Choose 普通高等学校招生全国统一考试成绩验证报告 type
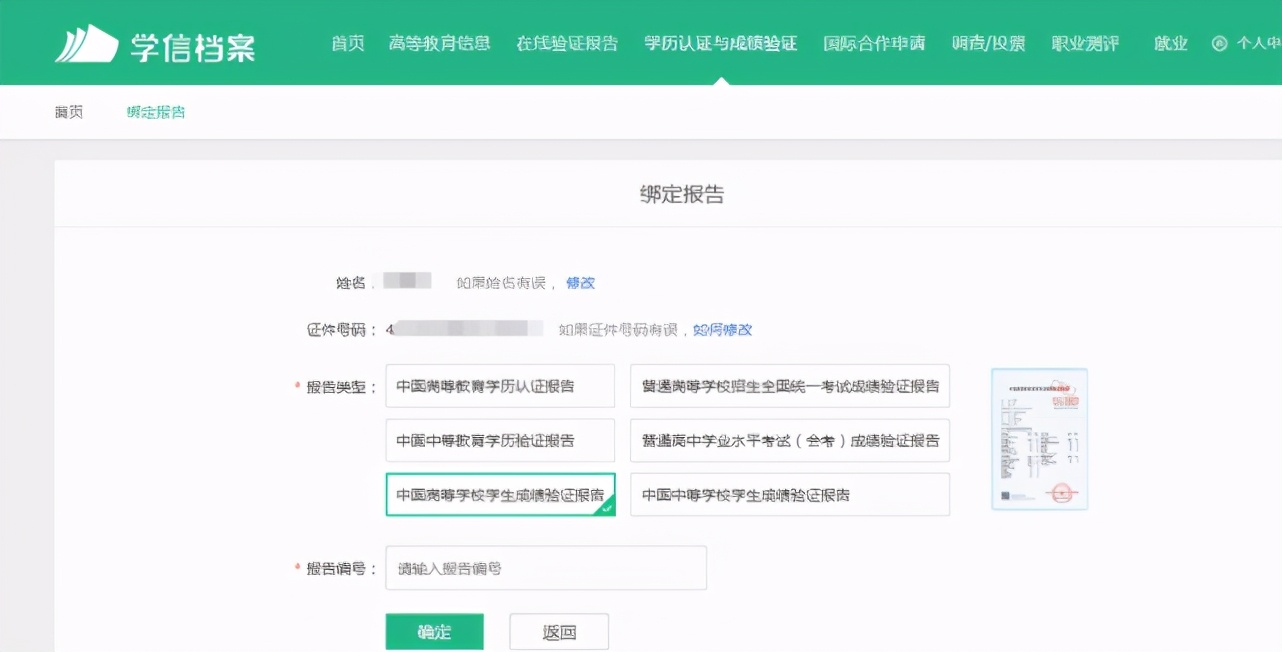 point(789,386)
